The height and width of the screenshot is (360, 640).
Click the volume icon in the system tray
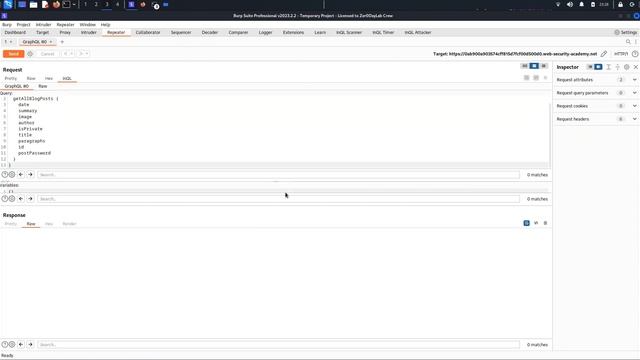570,4
